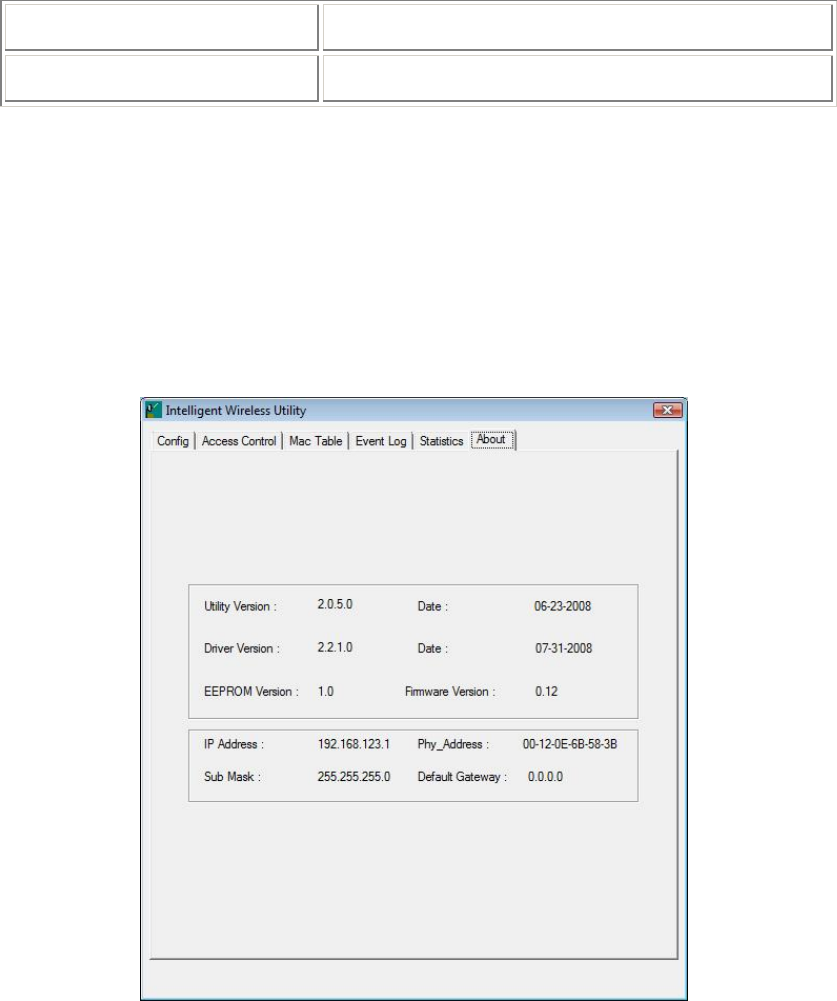Click the Firmware Version value 0.12
837x1001 pixels.
tap(547, 691)
